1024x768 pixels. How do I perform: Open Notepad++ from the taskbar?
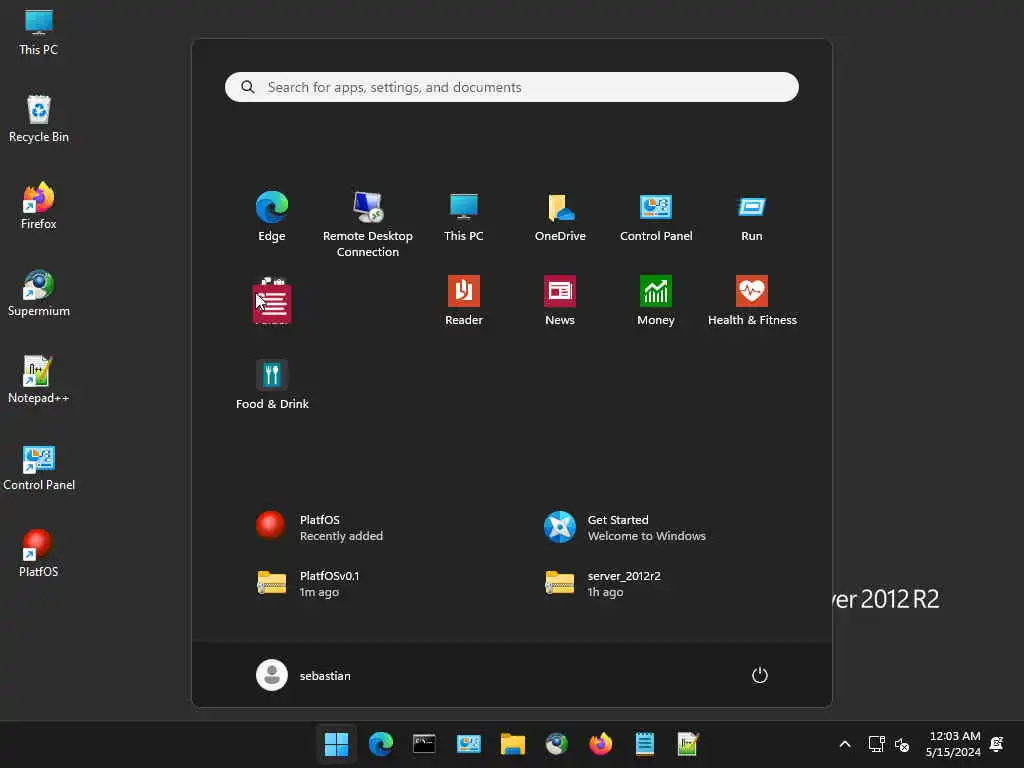(688, 744)
